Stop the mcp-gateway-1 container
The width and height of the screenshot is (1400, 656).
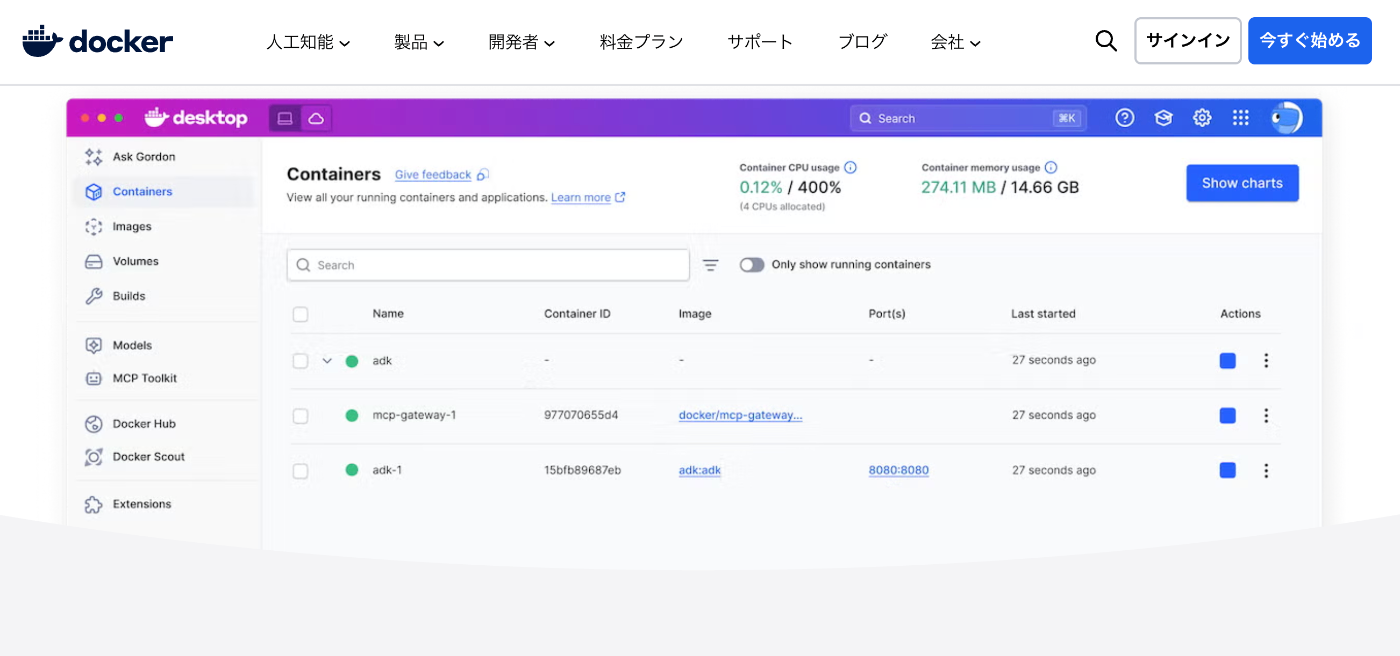1228,415
